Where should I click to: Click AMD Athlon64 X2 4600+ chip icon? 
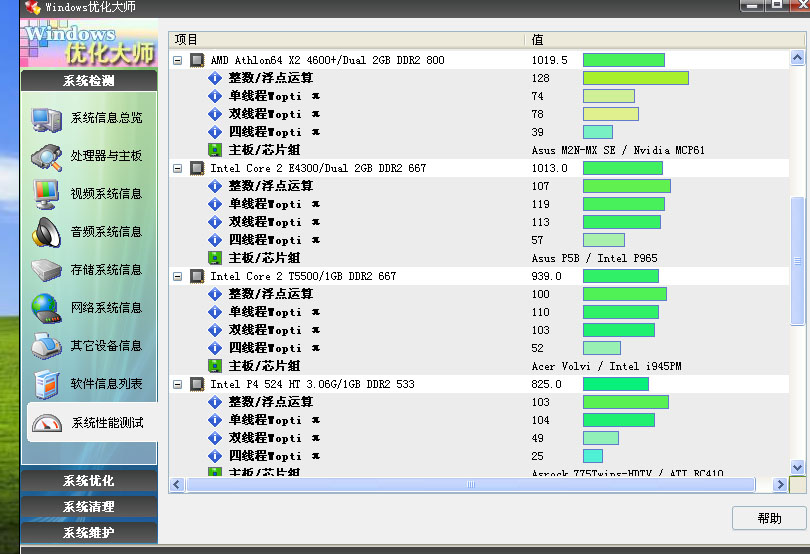[x=197, y=60]
